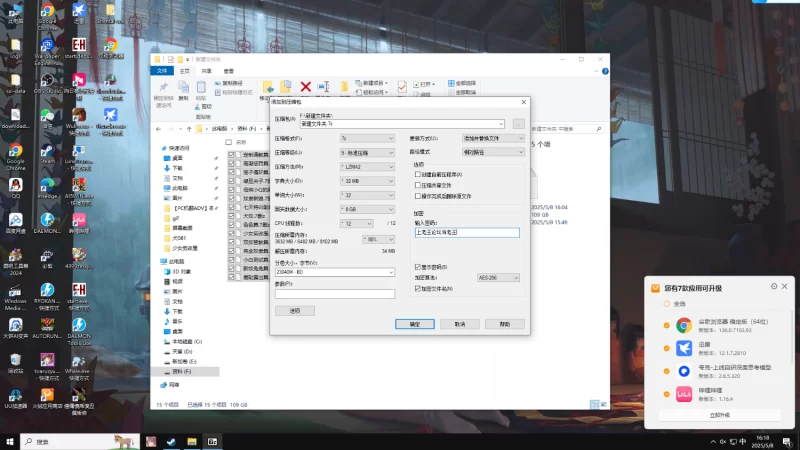Screen dimensions: 800x450
Task: Toggle the 显示密码 checkbox
Action: [x=418, y=267]
